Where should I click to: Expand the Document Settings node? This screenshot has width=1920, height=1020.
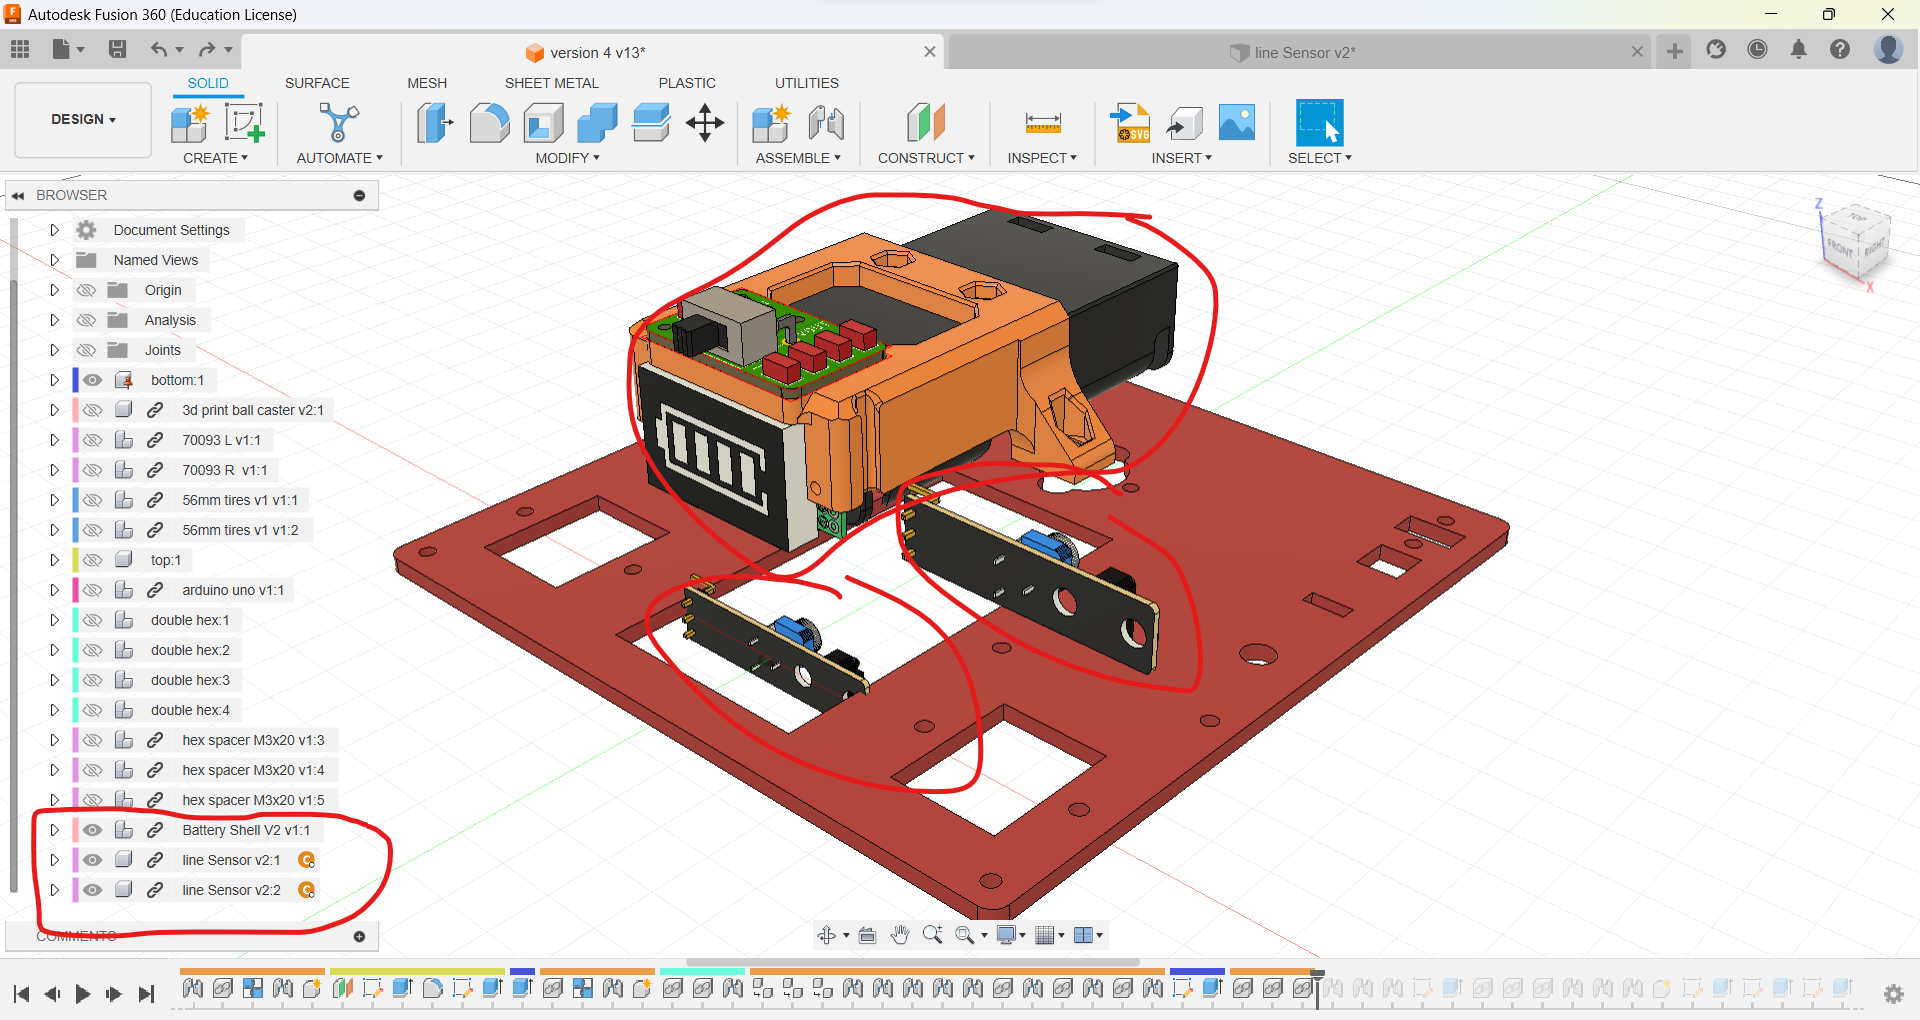(x=55, y=230)
